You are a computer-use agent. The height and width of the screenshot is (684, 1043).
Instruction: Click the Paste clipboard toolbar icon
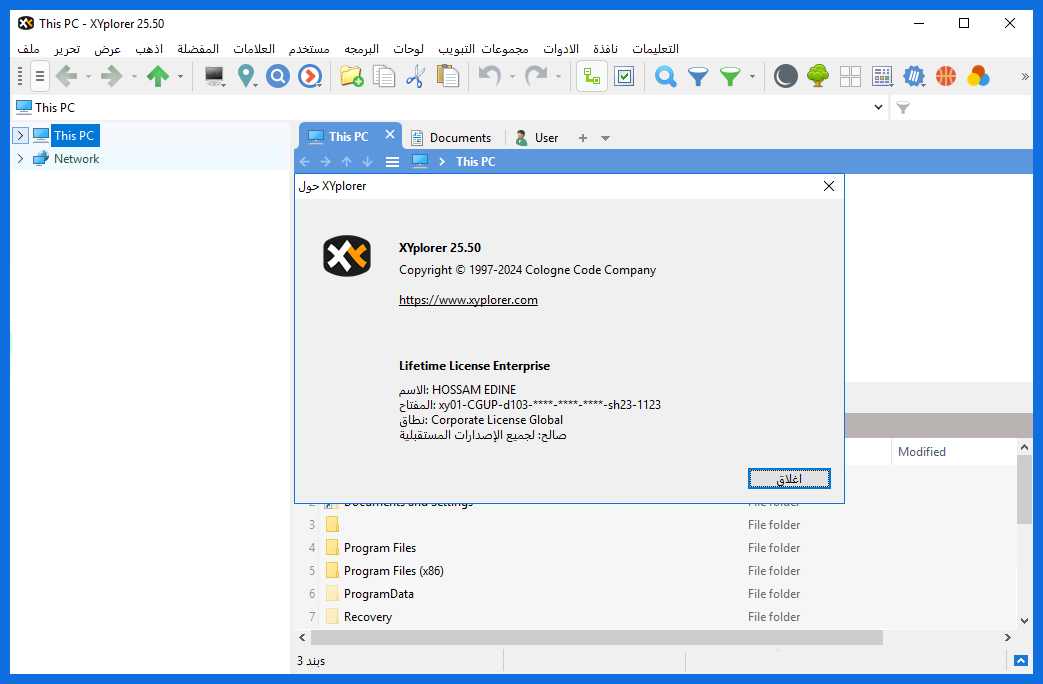point(448,77)
